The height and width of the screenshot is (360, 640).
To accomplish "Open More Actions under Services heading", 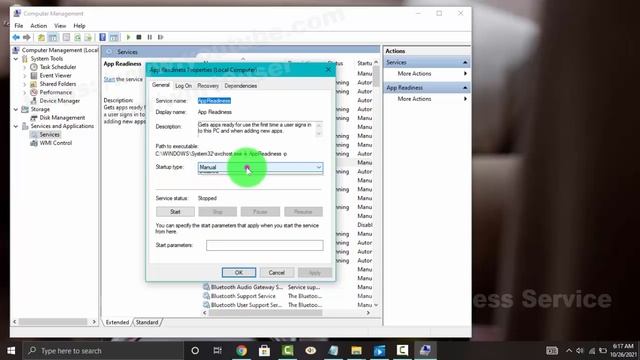I will click(x=414, y=73).
